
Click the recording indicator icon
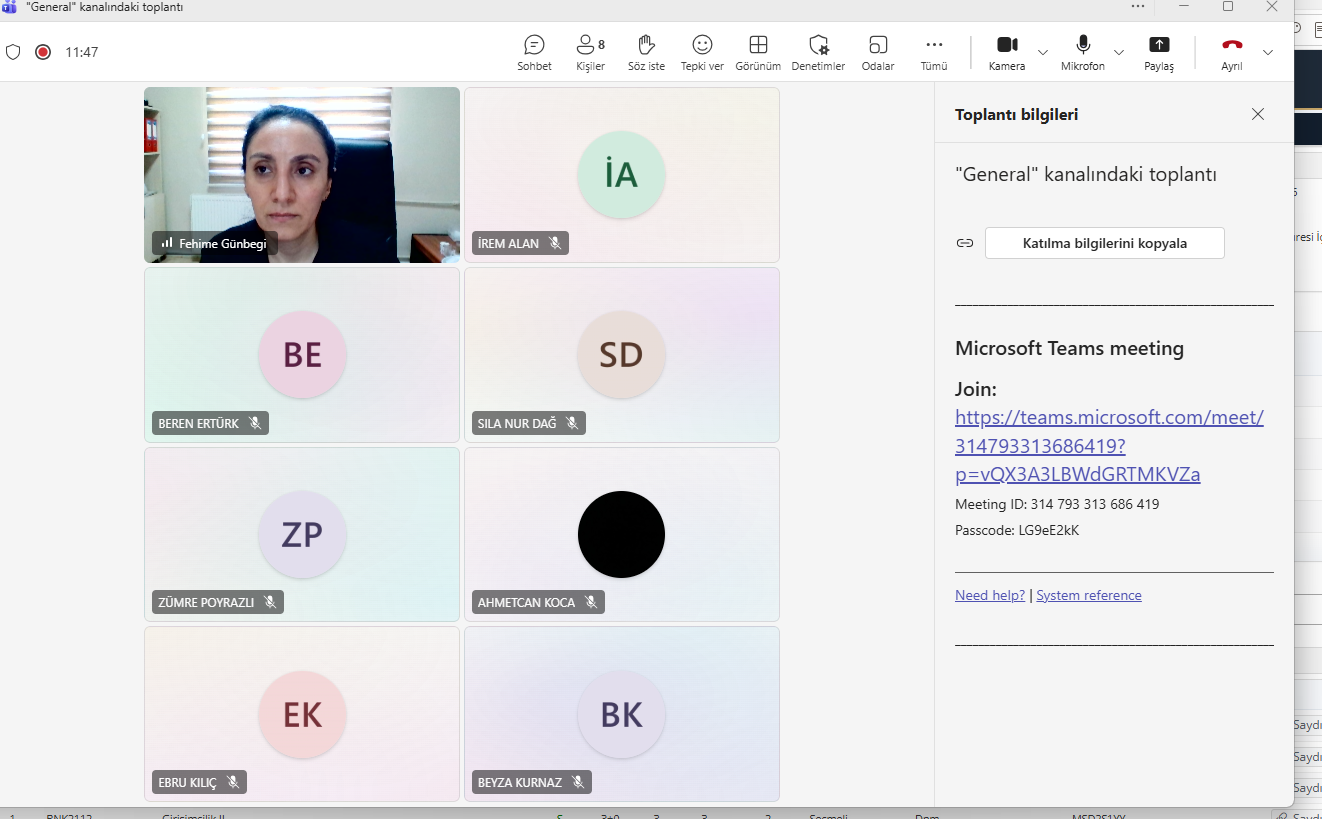pyautogui.click(x=43, y=52)
